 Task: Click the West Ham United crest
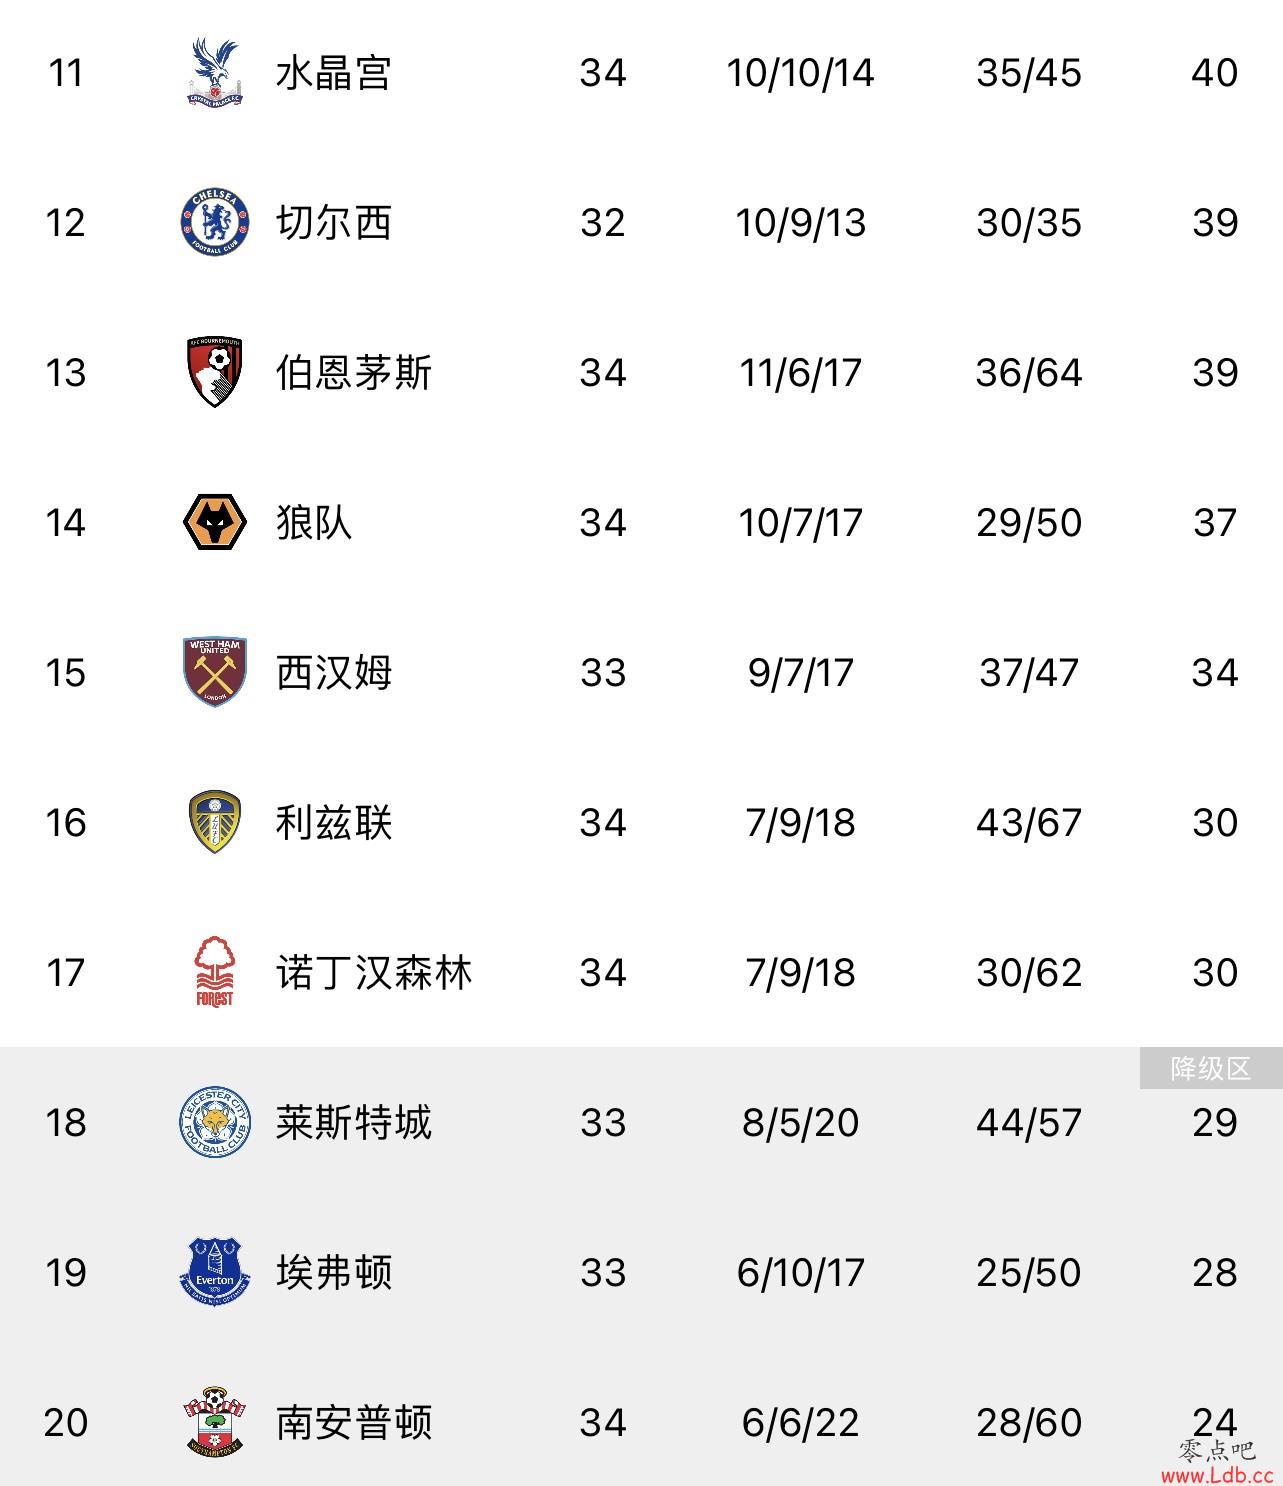point(214,672)
